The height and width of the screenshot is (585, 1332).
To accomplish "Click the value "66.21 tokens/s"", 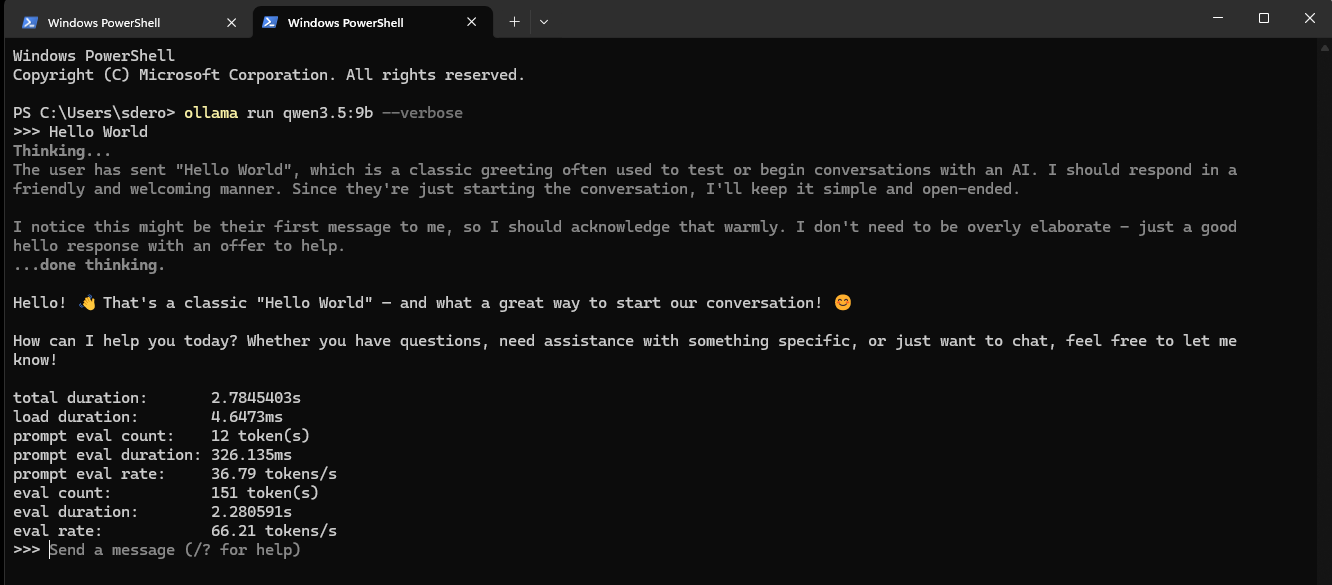I will pos(274,531).
